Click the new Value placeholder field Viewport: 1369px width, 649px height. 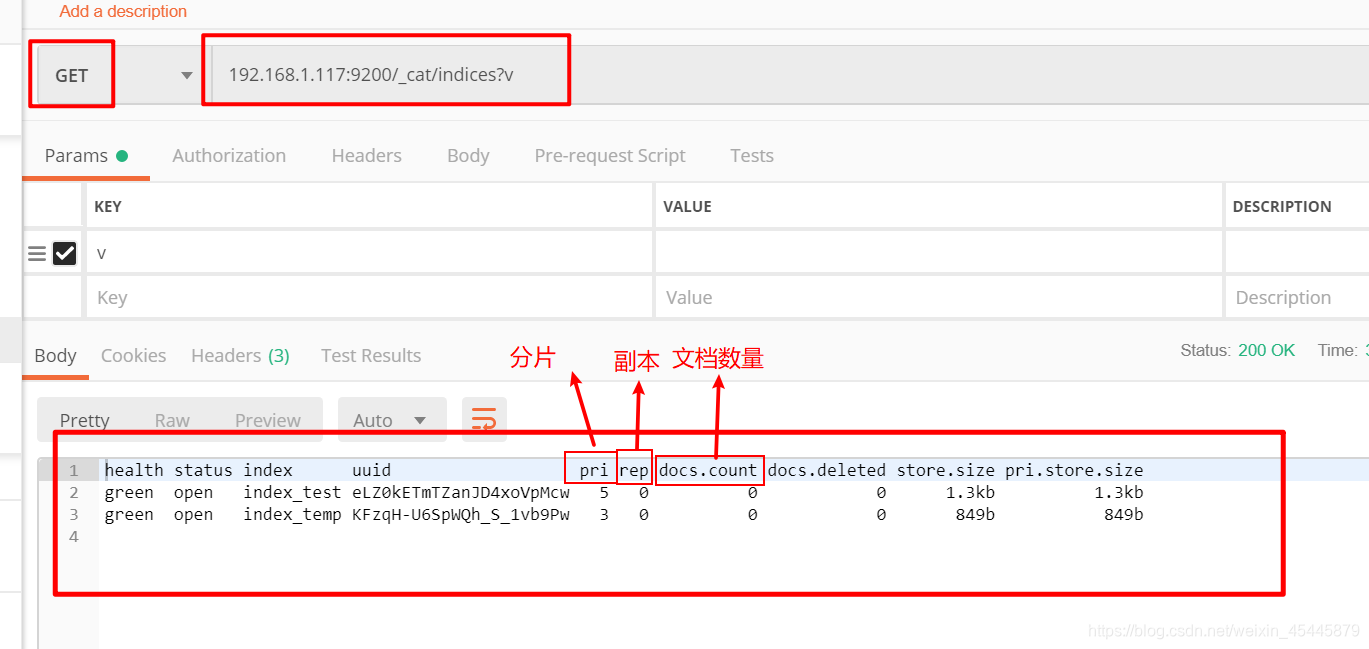tap(939, 298)
